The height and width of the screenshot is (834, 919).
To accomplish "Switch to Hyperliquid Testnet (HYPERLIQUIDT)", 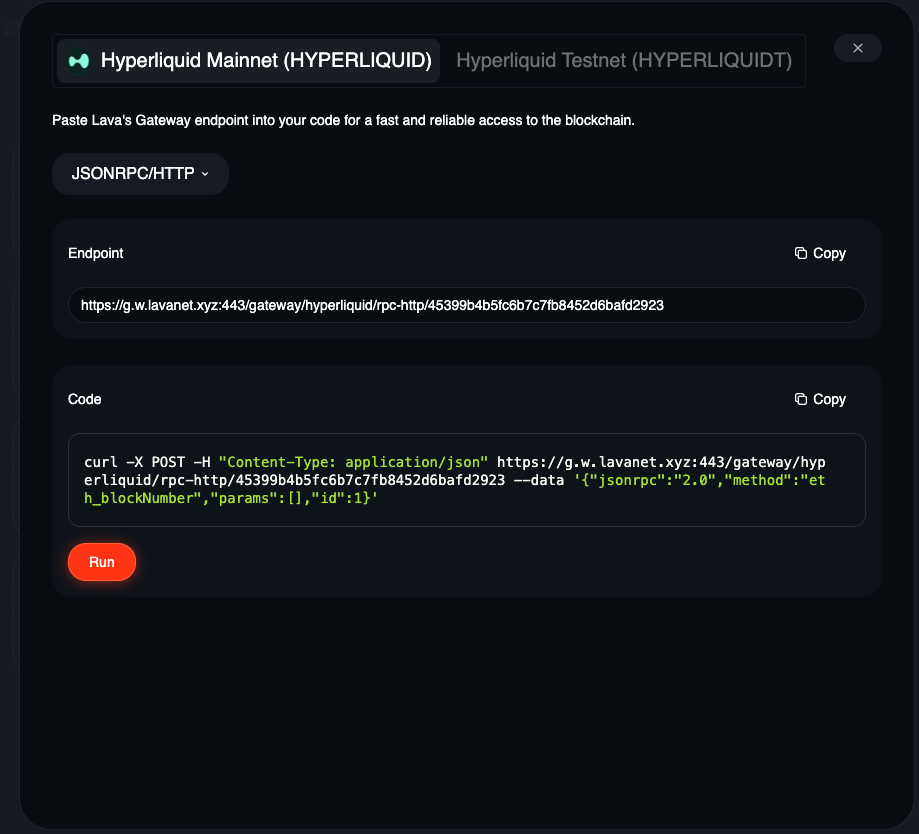I will 622,60.
